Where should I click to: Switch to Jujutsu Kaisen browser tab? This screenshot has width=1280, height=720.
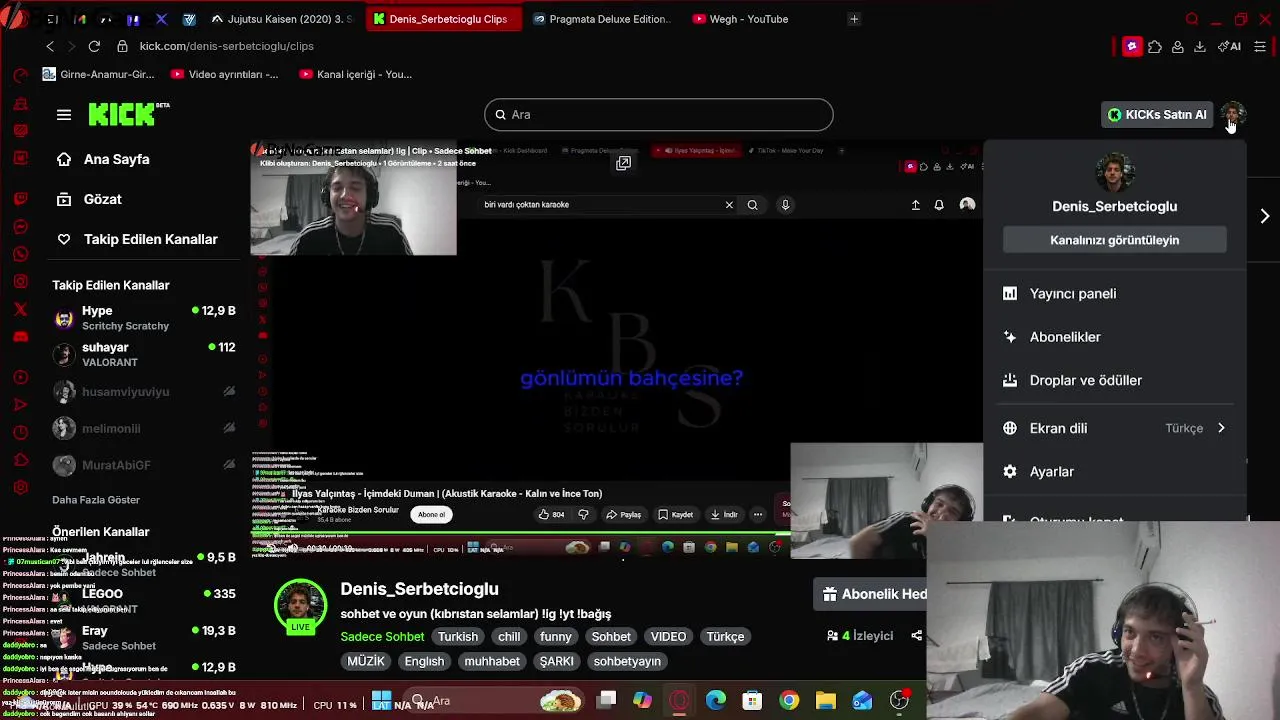click(x=282, y=19)
